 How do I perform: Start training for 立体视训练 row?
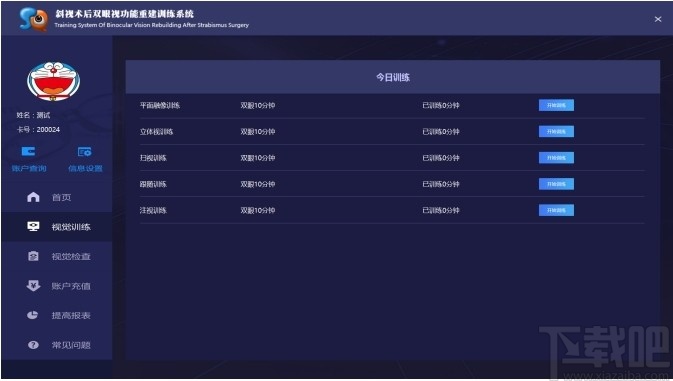point(556,131)
